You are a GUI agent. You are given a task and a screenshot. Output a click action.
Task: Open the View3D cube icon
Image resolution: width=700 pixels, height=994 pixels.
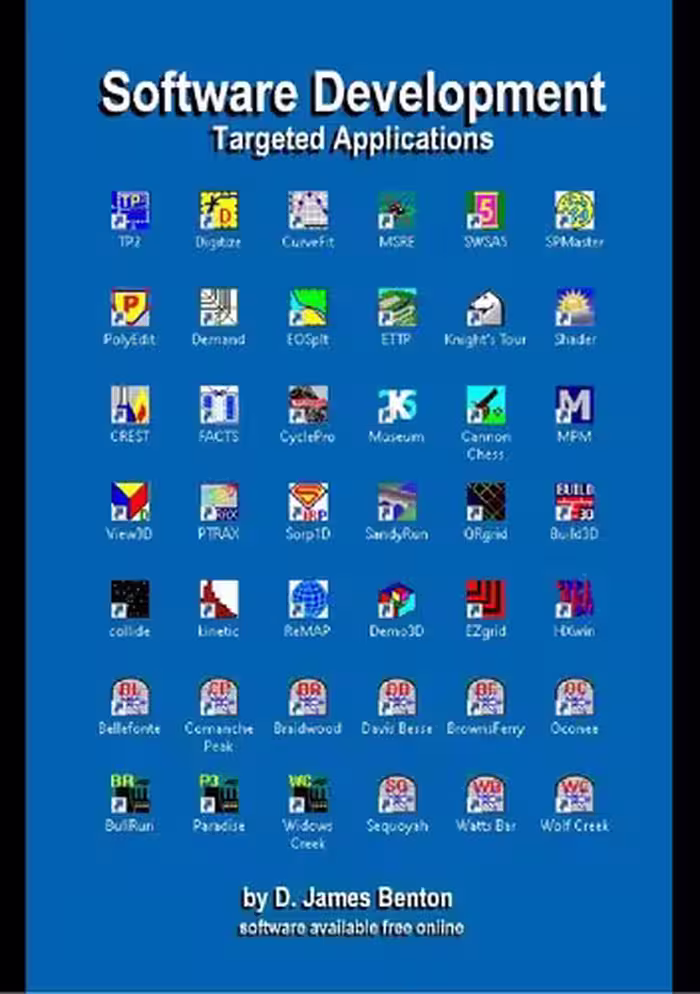tap(130, 502)
